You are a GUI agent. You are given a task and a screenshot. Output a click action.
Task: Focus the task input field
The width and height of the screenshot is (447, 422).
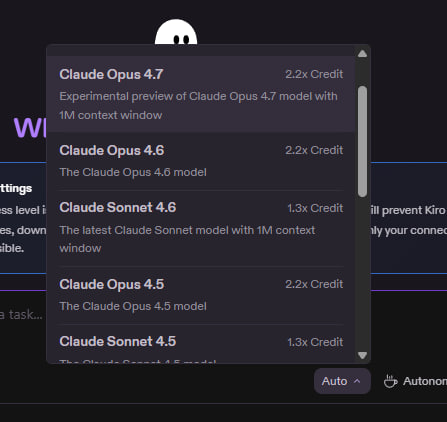(x=22, y=314)
